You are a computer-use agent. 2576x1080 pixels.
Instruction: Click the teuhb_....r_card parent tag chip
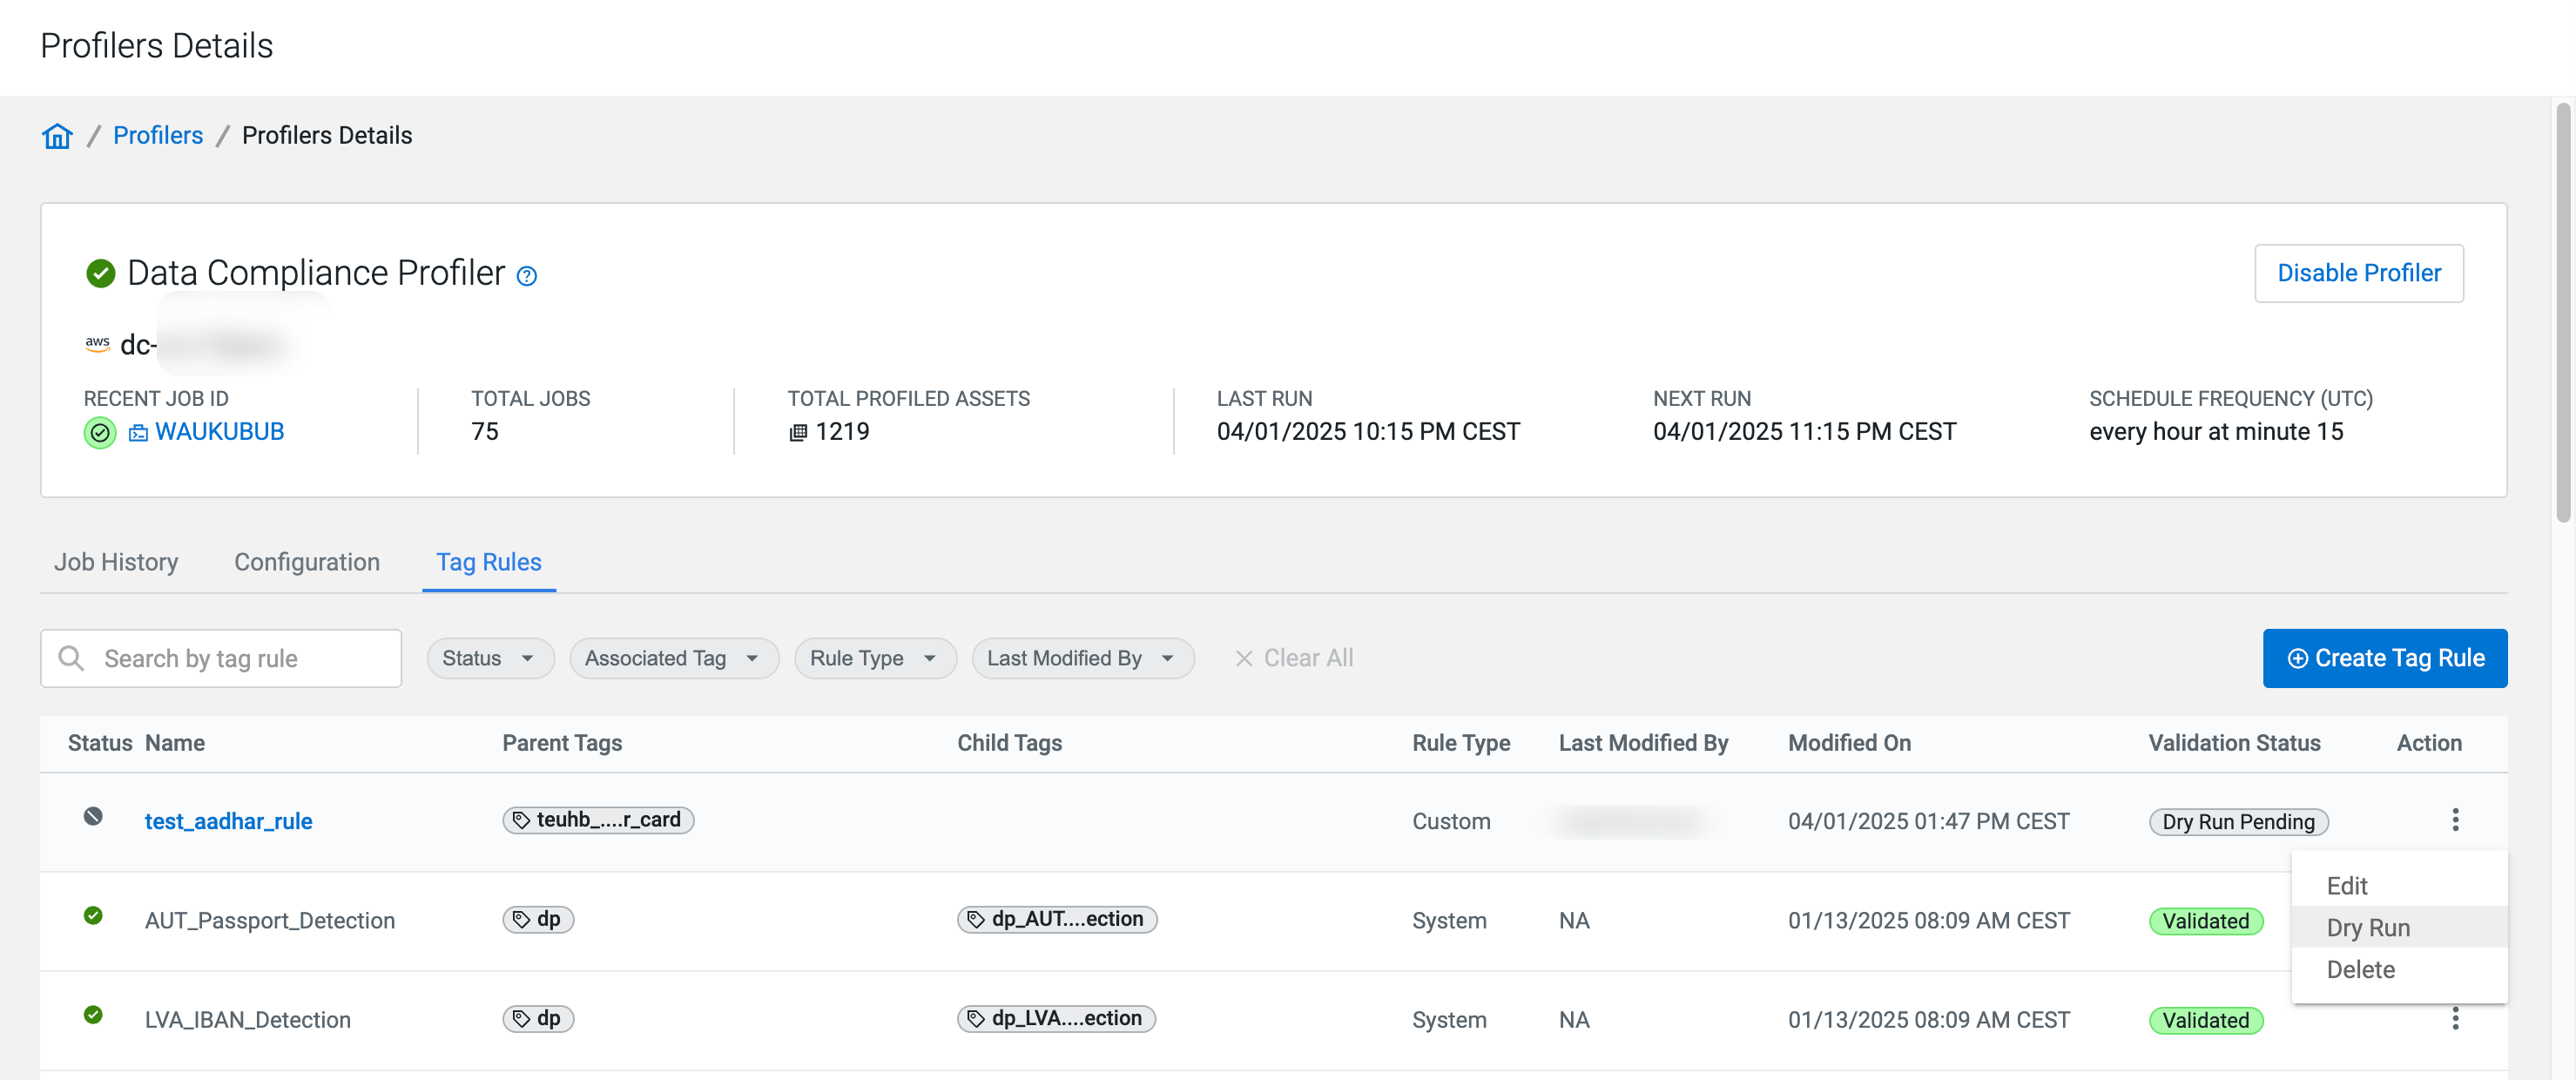(598, 820)
